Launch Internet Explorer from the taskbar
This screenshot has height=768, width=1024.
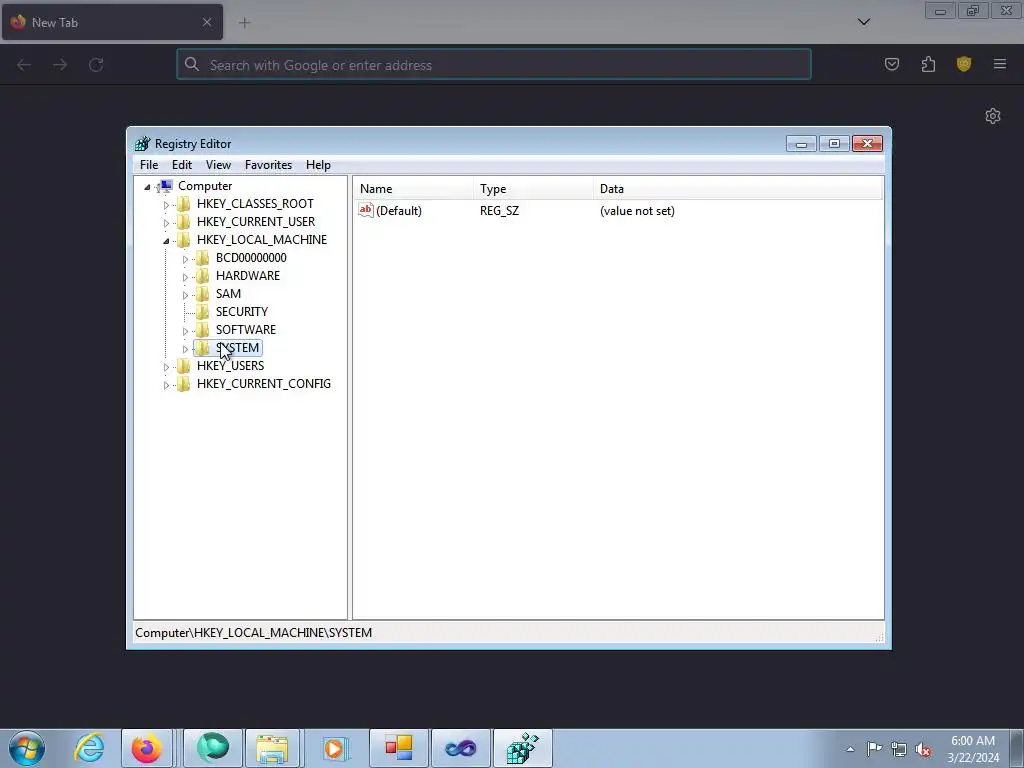click(89, 748)
